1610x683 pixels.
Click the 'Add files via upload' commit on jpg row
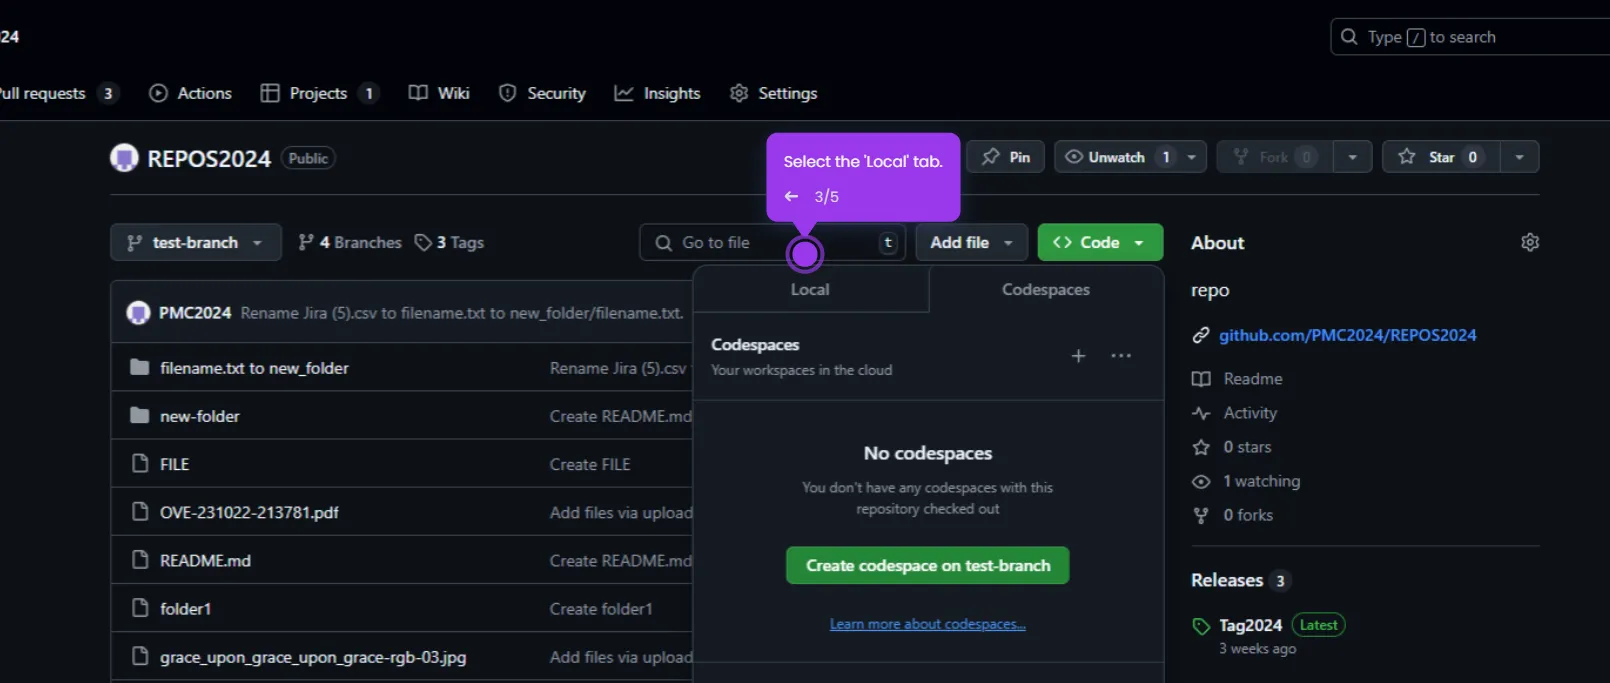click(x=620, y=657)
